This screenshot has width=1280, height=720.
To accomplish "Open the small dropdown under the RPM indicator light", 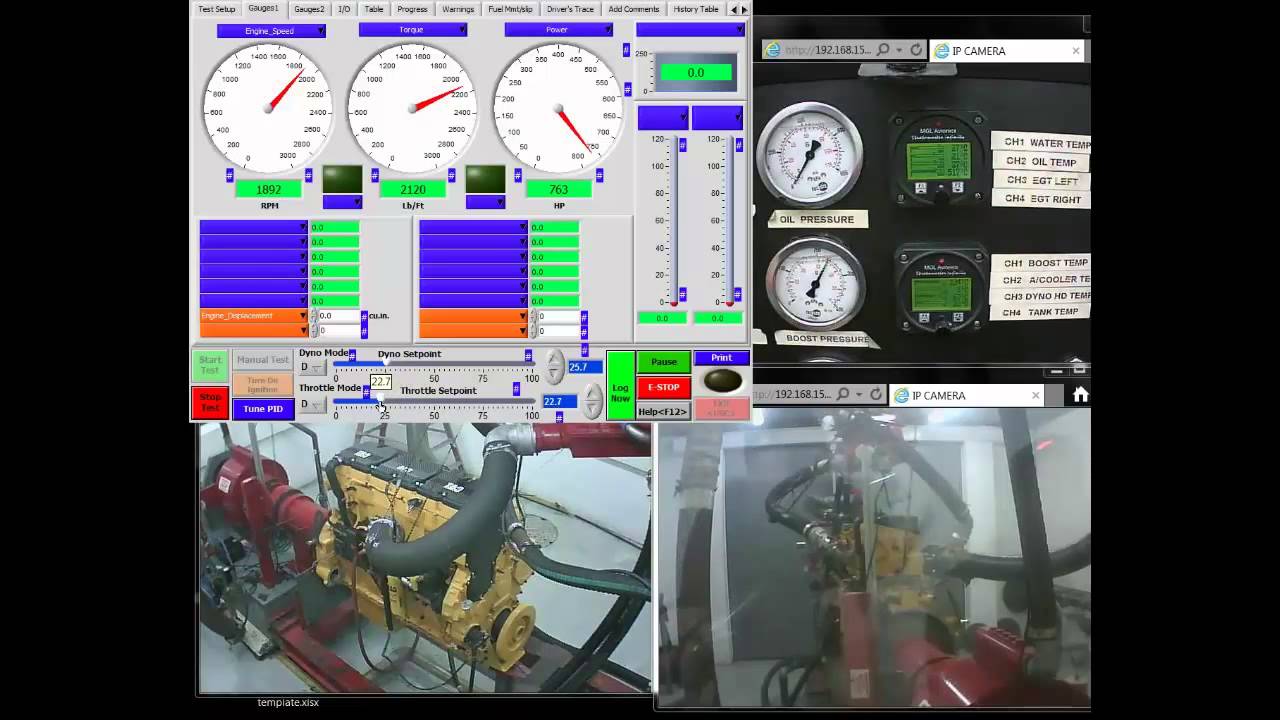I will [342, 202].
